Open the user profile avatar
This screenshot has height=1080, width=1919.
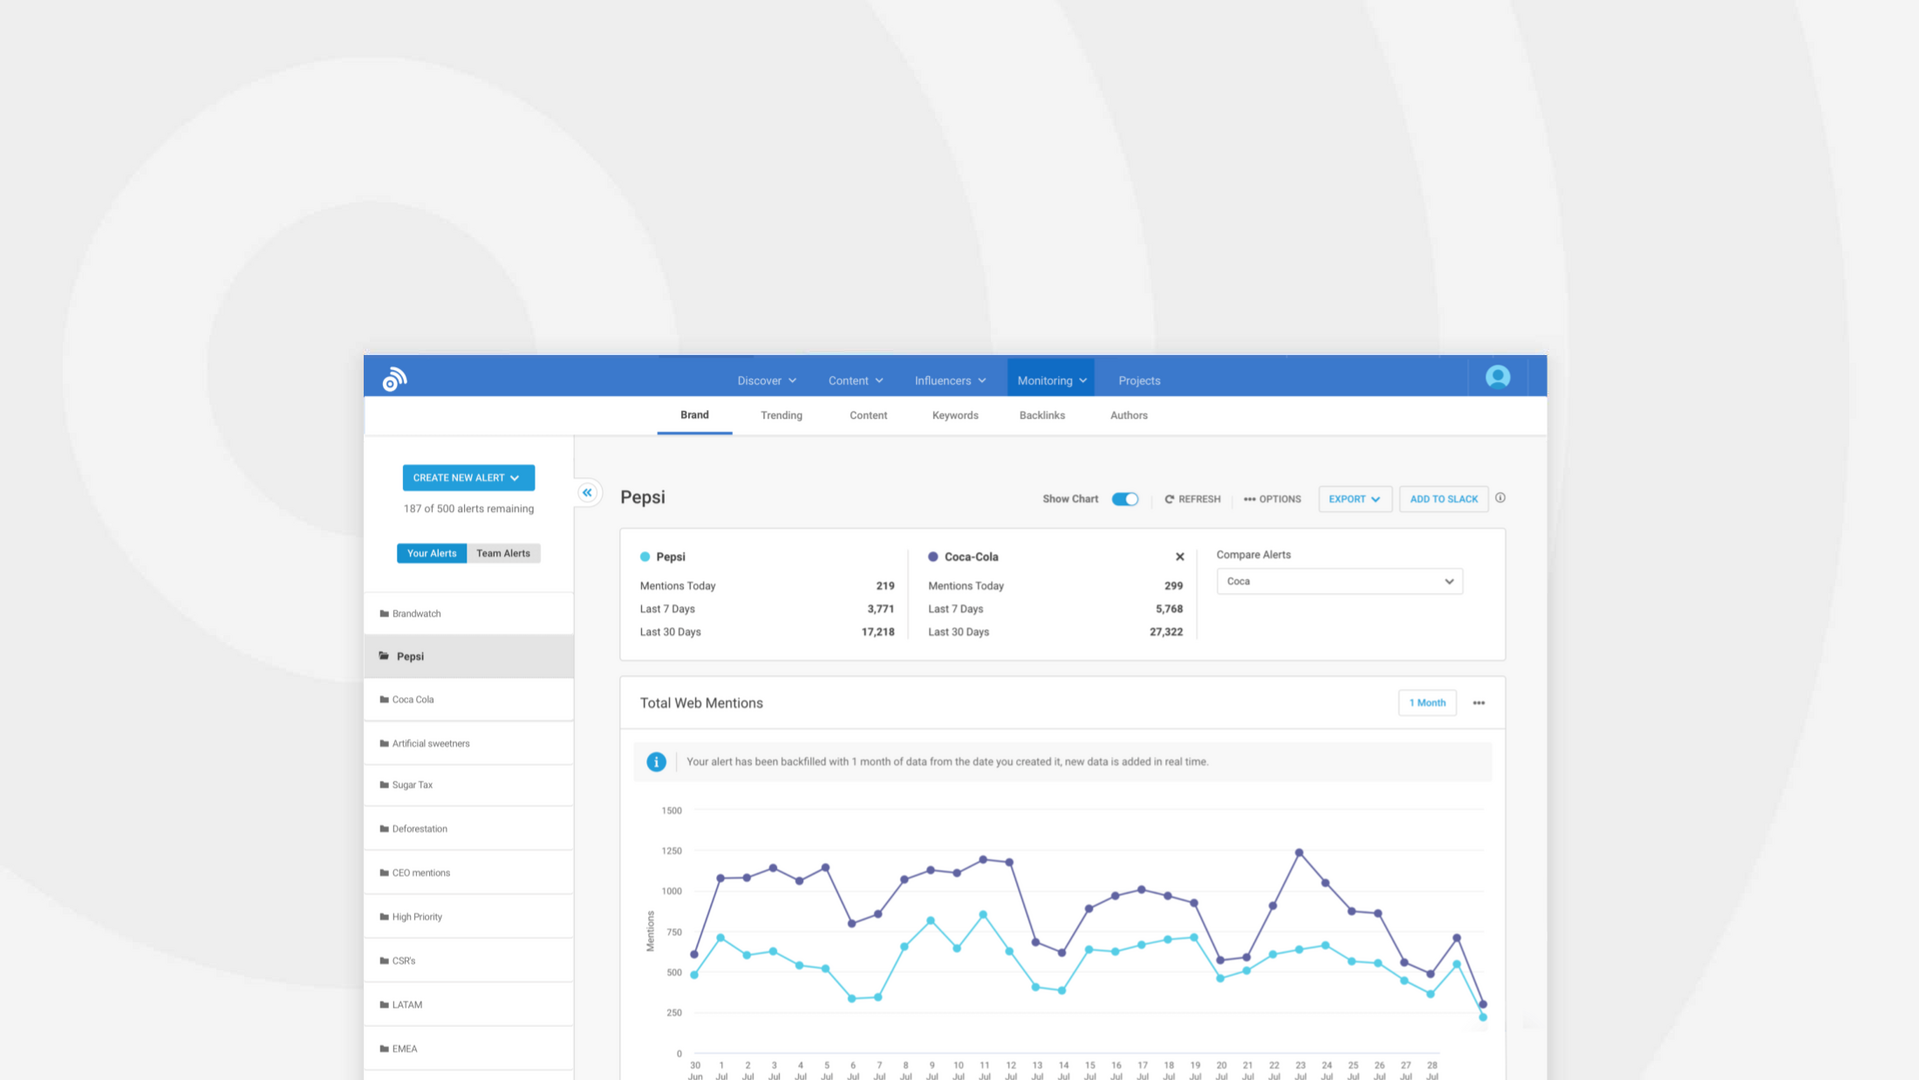pos(1497,377)
